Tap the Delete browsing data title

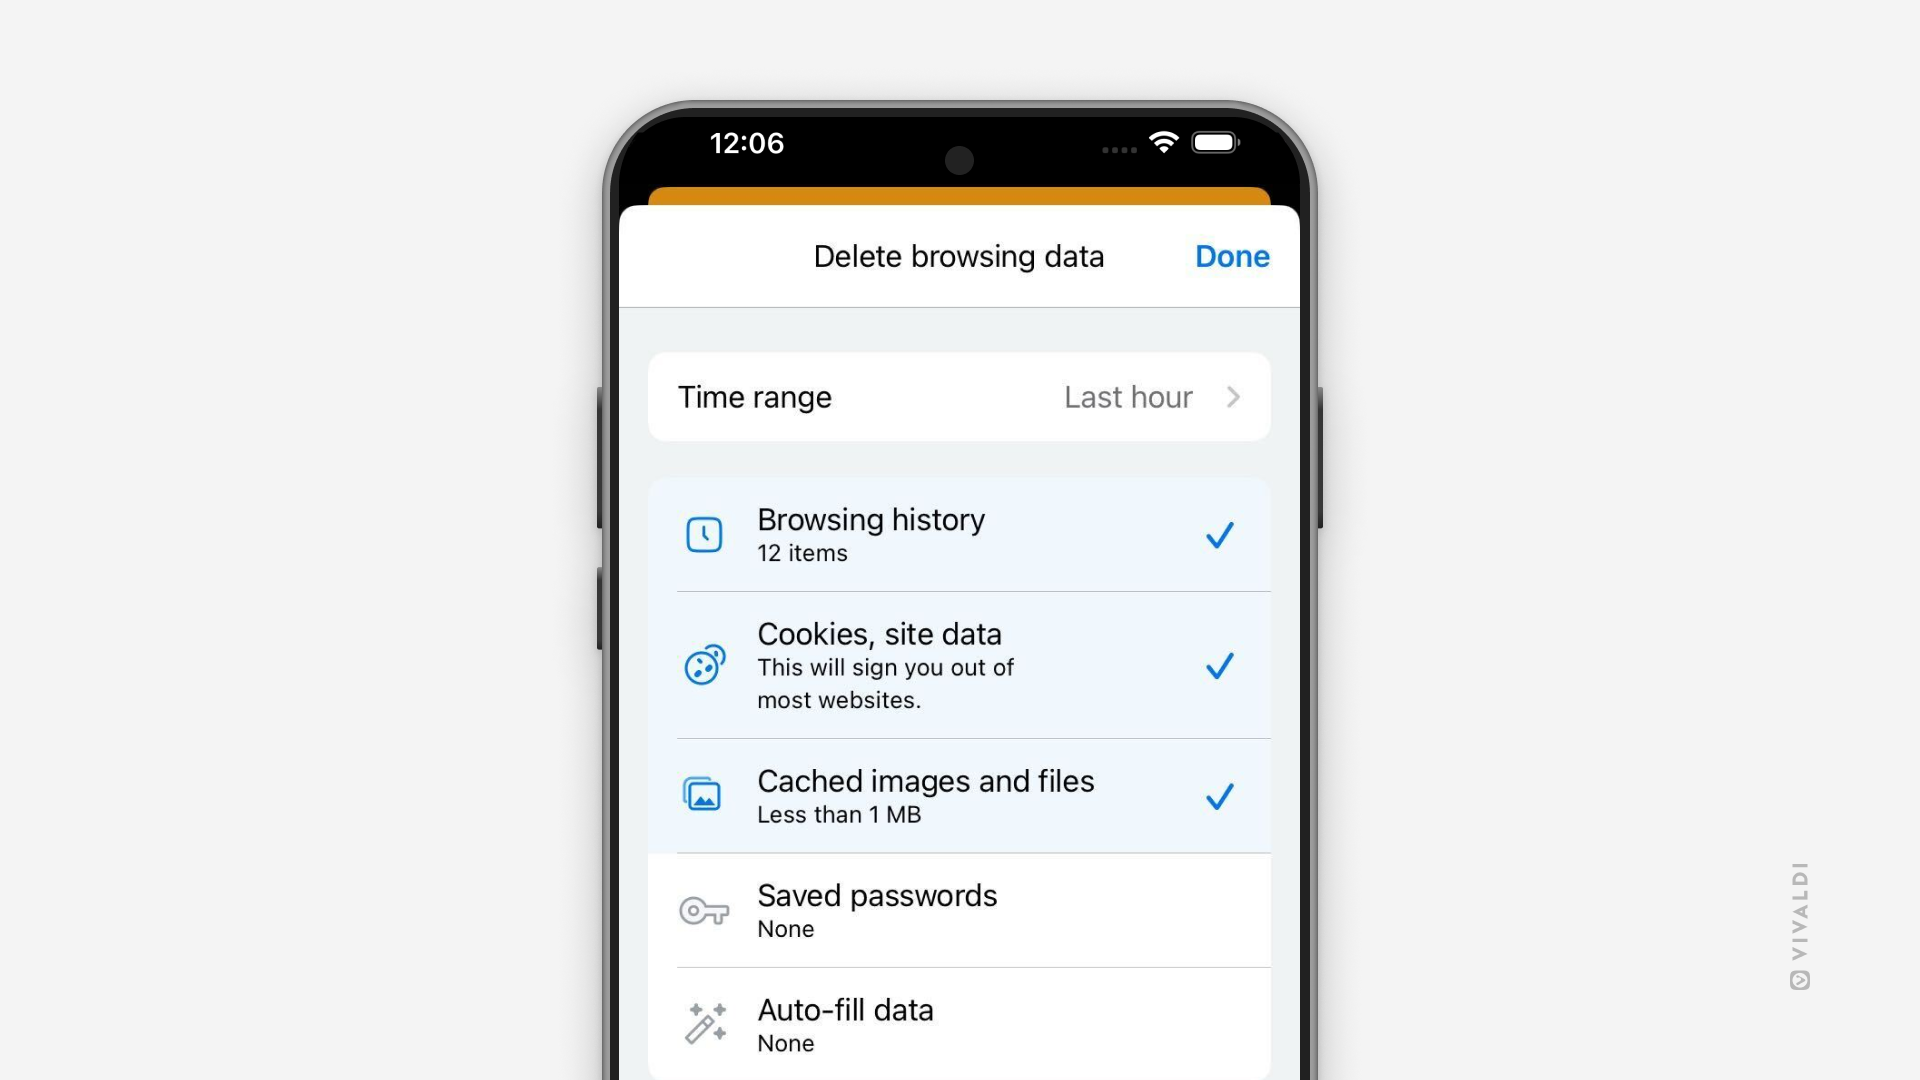click(960, 256)
